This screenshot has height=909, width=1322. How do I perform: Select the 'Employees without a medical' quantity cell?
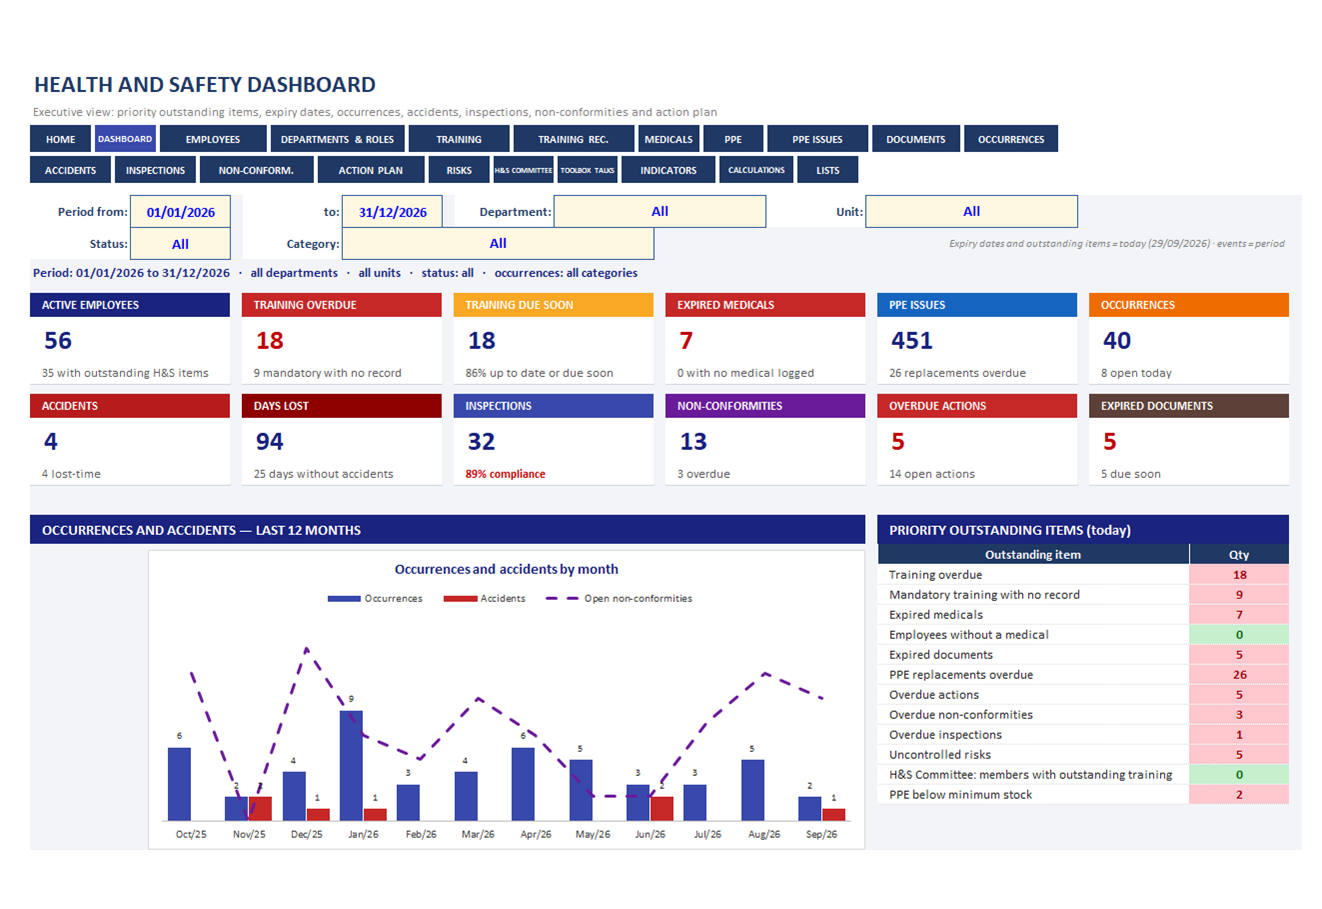(1239, 635)
